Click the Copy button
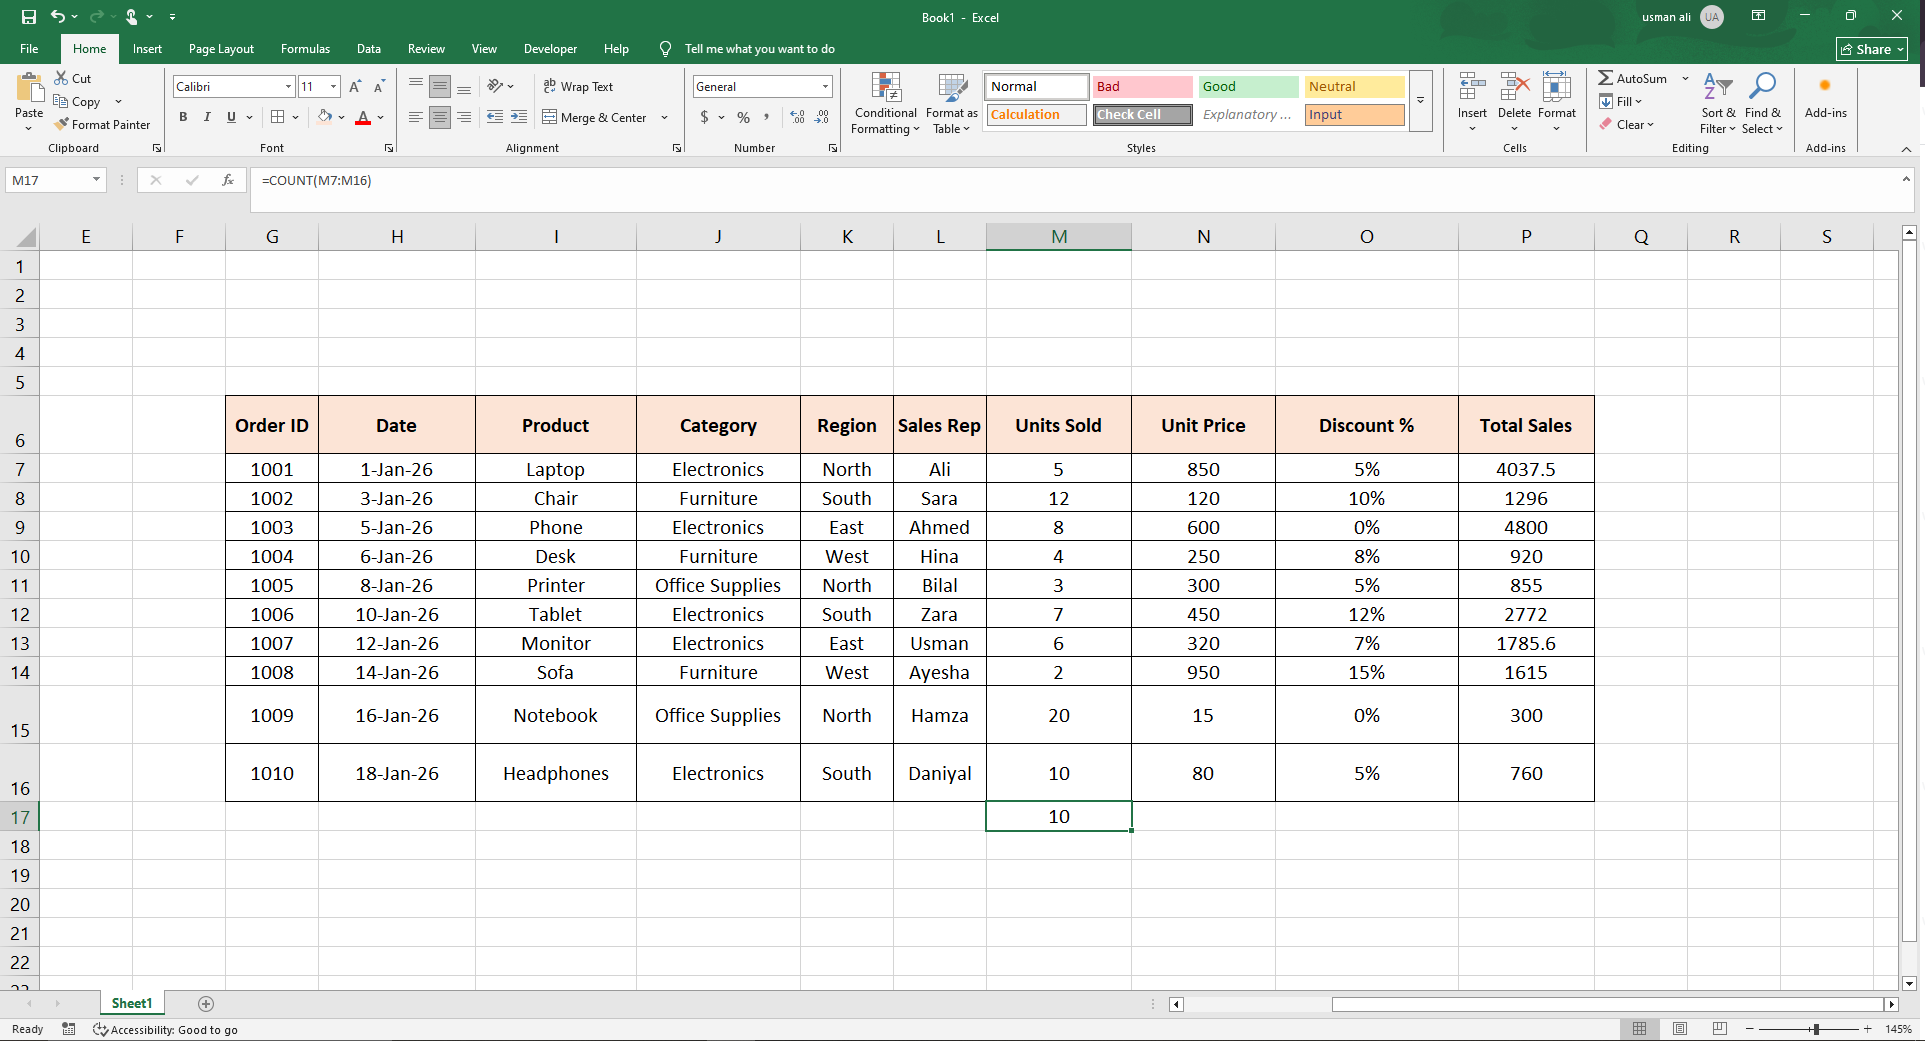1925x1041 pixels. (78, 101)
